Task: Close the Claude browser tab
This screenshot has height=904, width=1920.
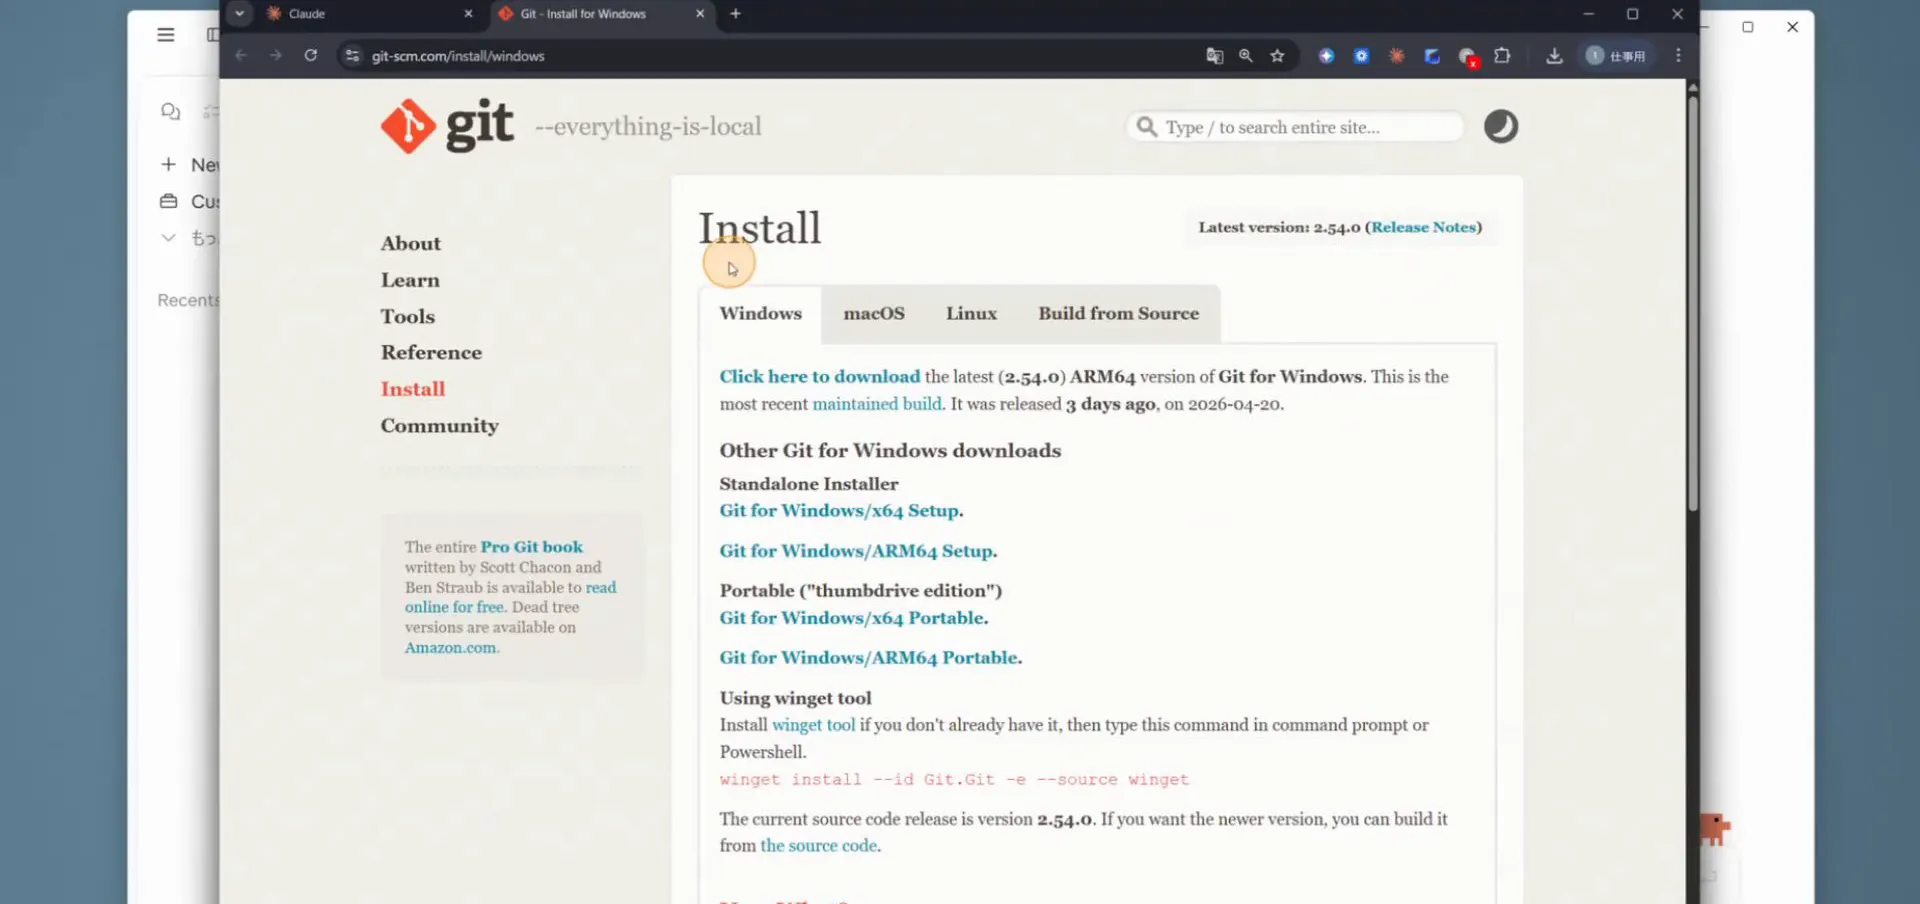Action: tap(468, 14)
